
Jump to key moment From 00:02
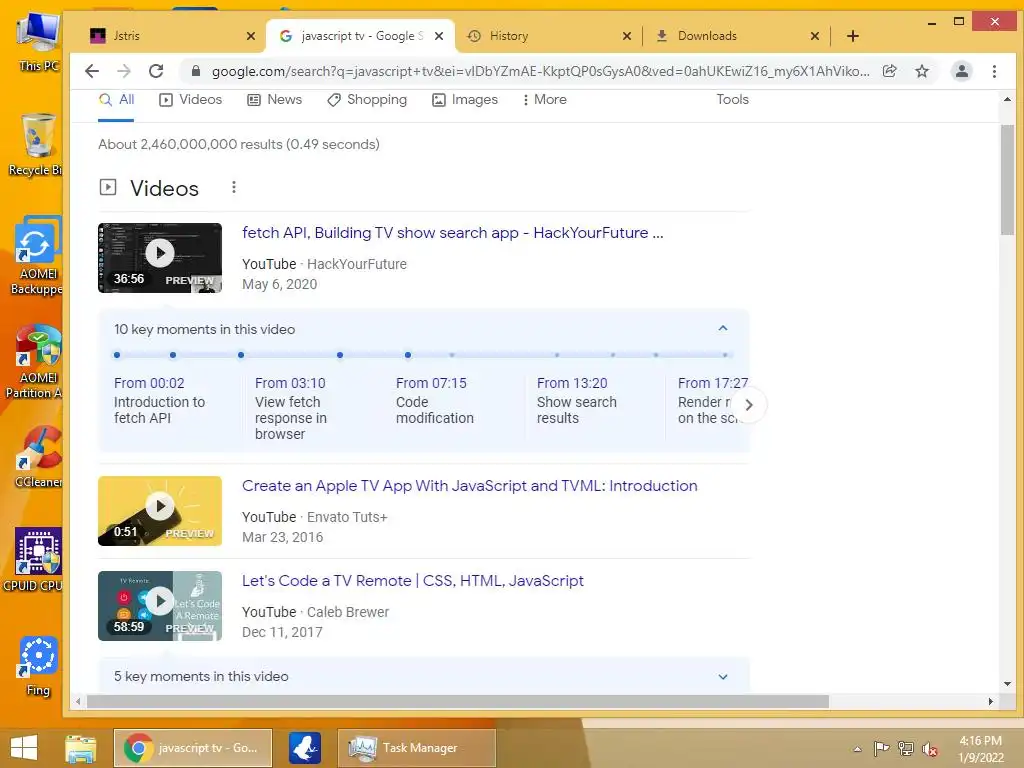(x=149, y=383)
